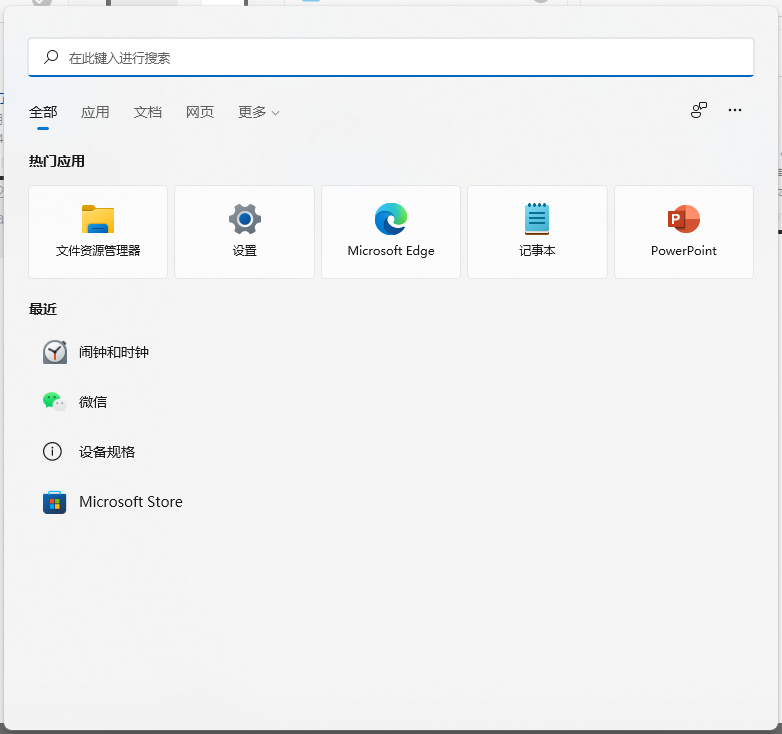The image size is (782, 734).
Task: Launch Microsoft Edge from top apps
Action: [x=391, y=232]
